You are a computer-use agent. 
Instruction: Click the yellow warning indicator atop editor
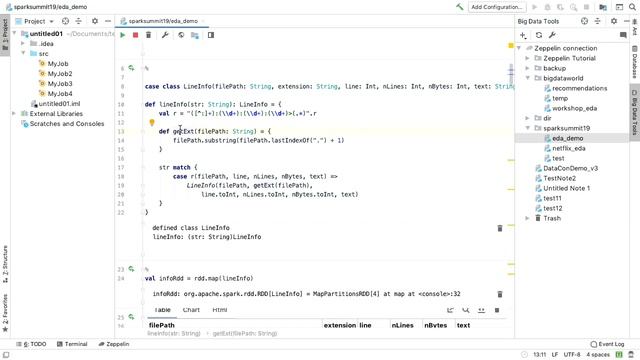point(511,46)
